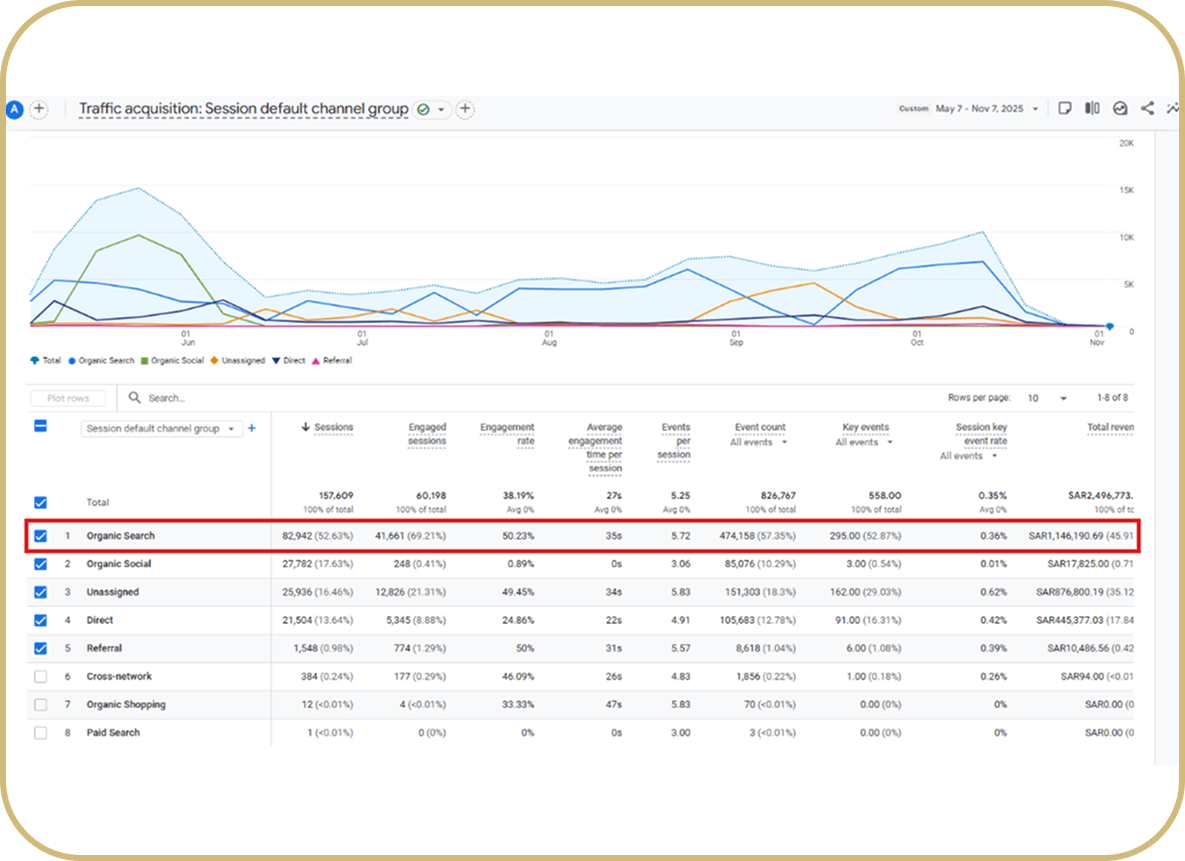Click the Traffic acquisition report title
Image resolution: width=1185 pixels, height=861 pixels.
(243, 109)
